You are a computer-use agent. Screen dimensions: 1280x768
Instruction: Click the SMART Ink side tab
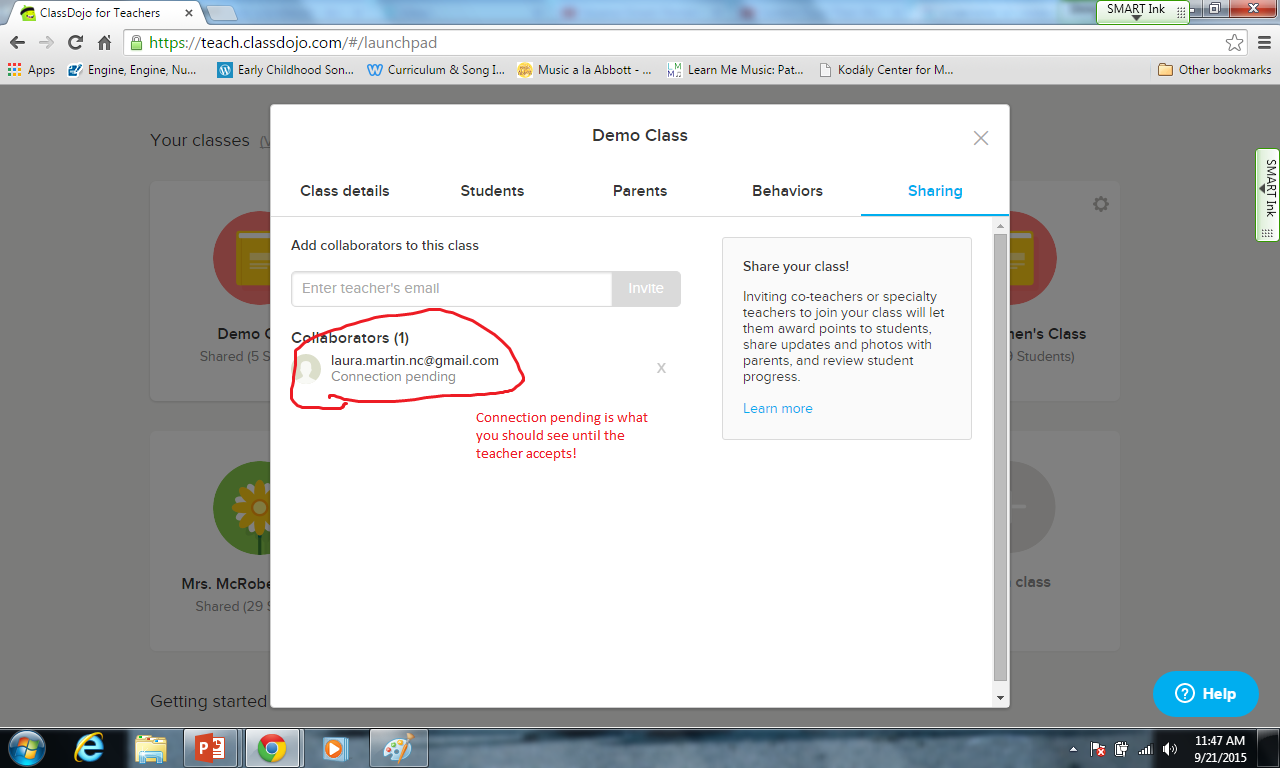(x=1268, y=195)
